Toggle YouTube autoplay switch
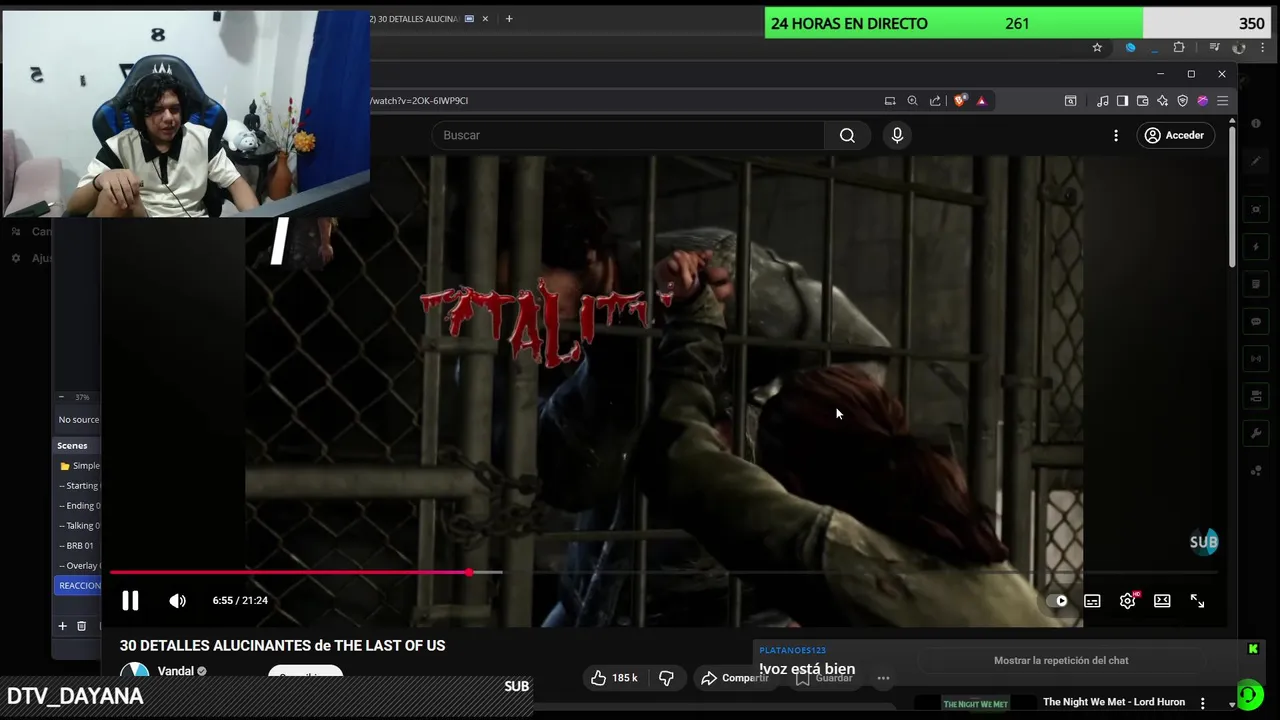 [1058, 601]
